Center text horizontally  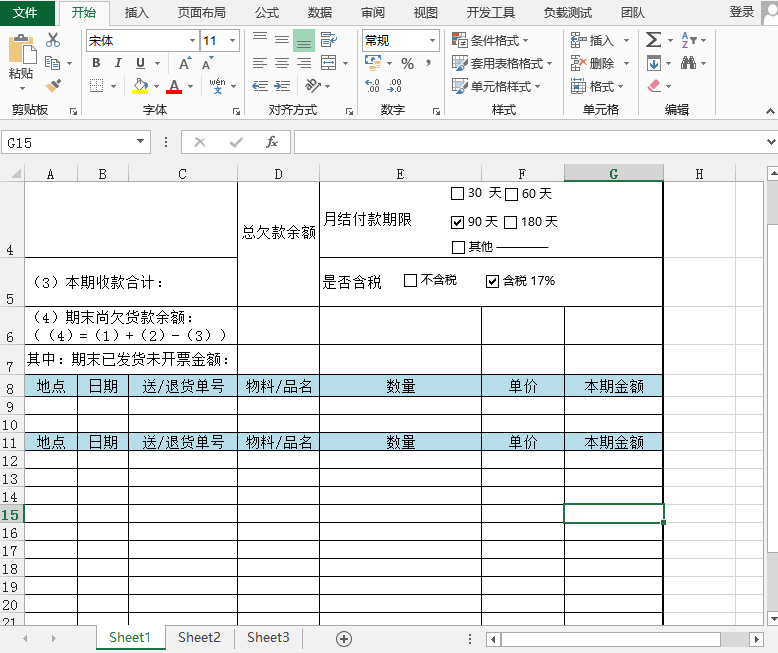(x=282, y=63)
